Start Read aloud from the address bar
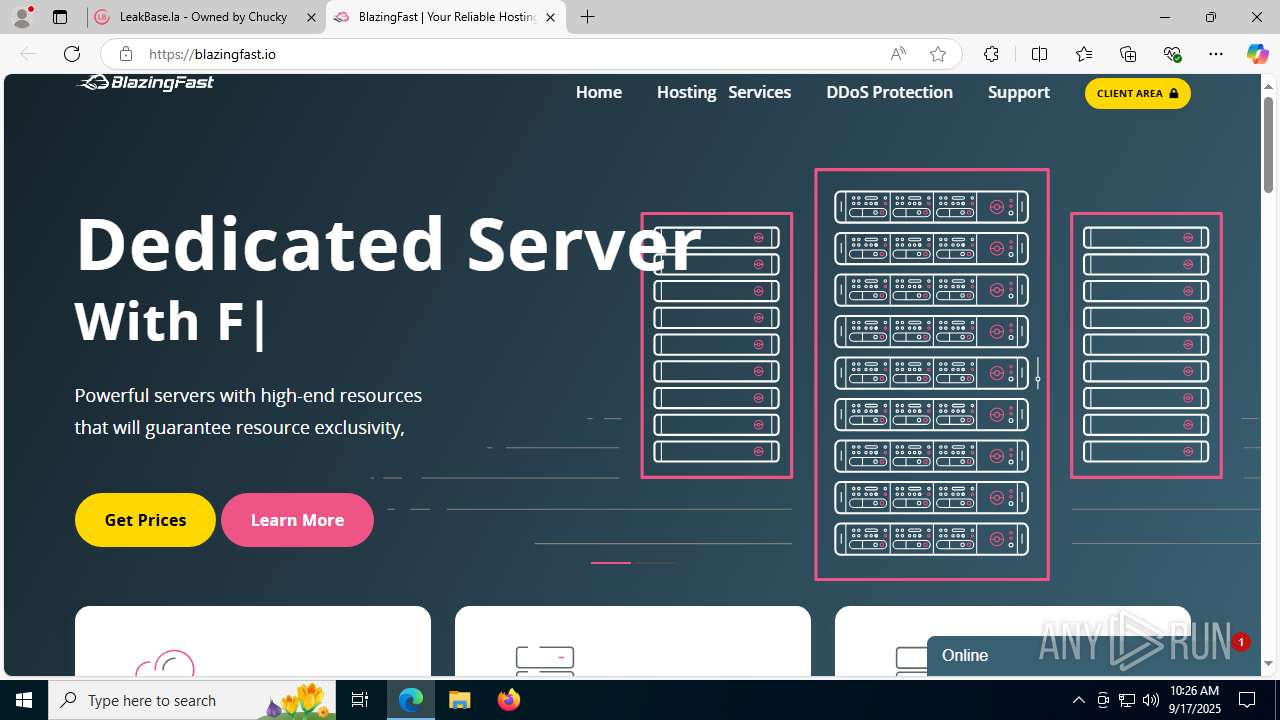Screen dimensions: 1280x720 [898, 54]
